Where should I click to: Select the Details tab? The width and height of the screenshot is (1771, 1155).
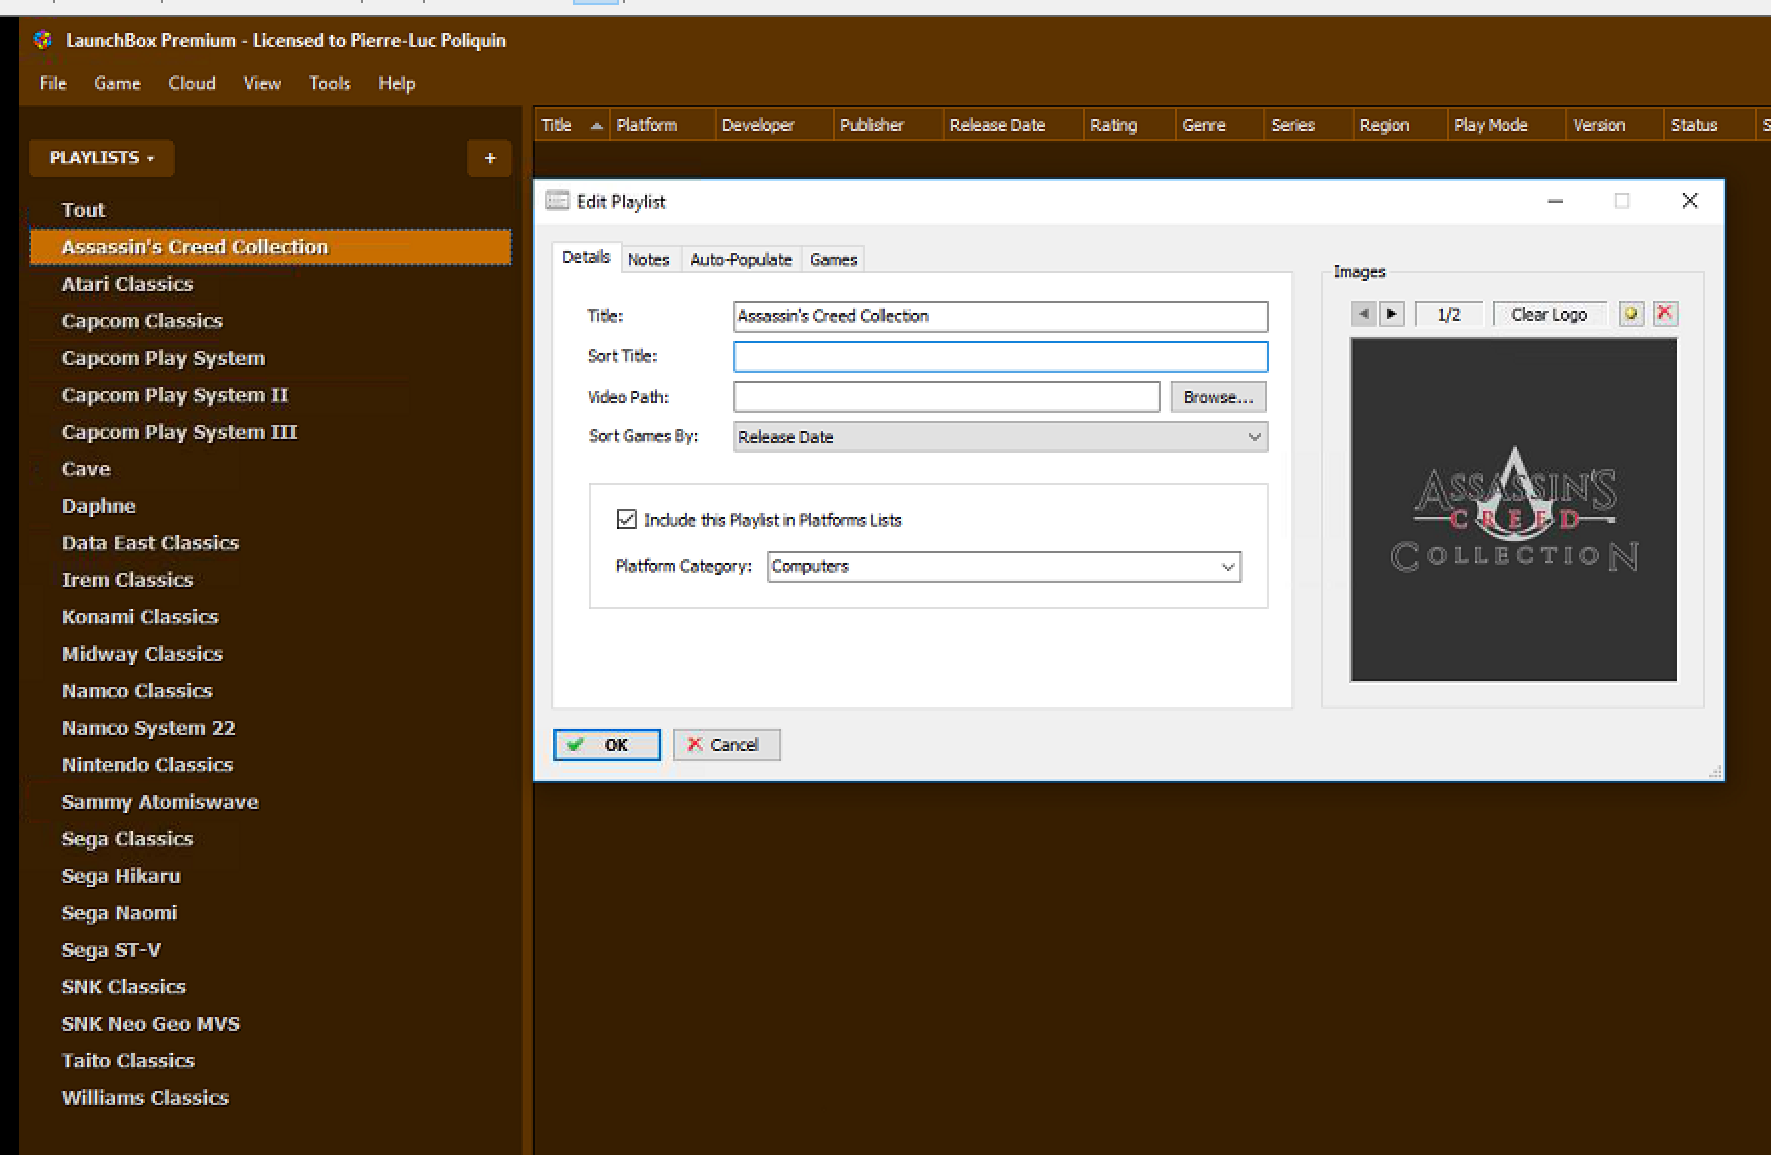pyautogui.click(x=586, y=257)
